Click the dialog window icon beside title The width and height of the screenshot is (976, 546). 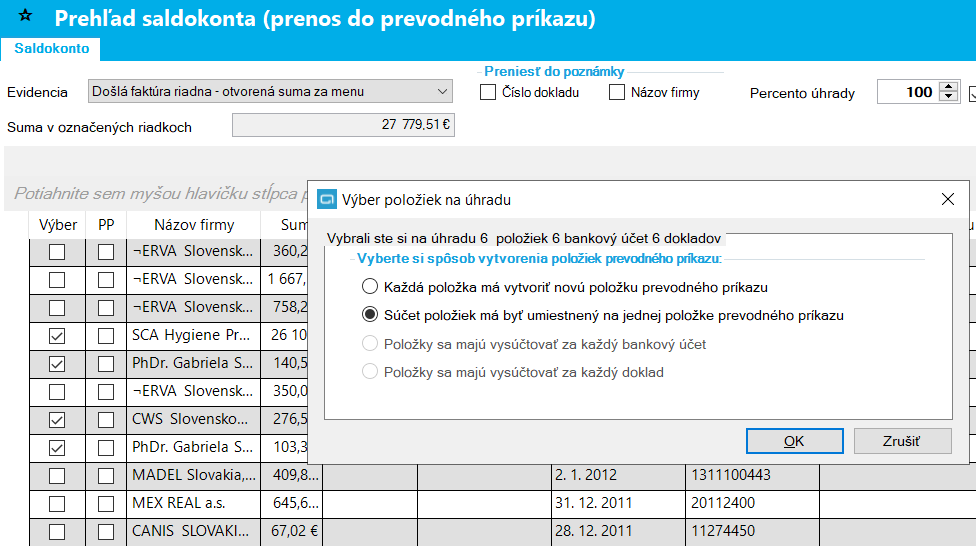pos(326,200)
